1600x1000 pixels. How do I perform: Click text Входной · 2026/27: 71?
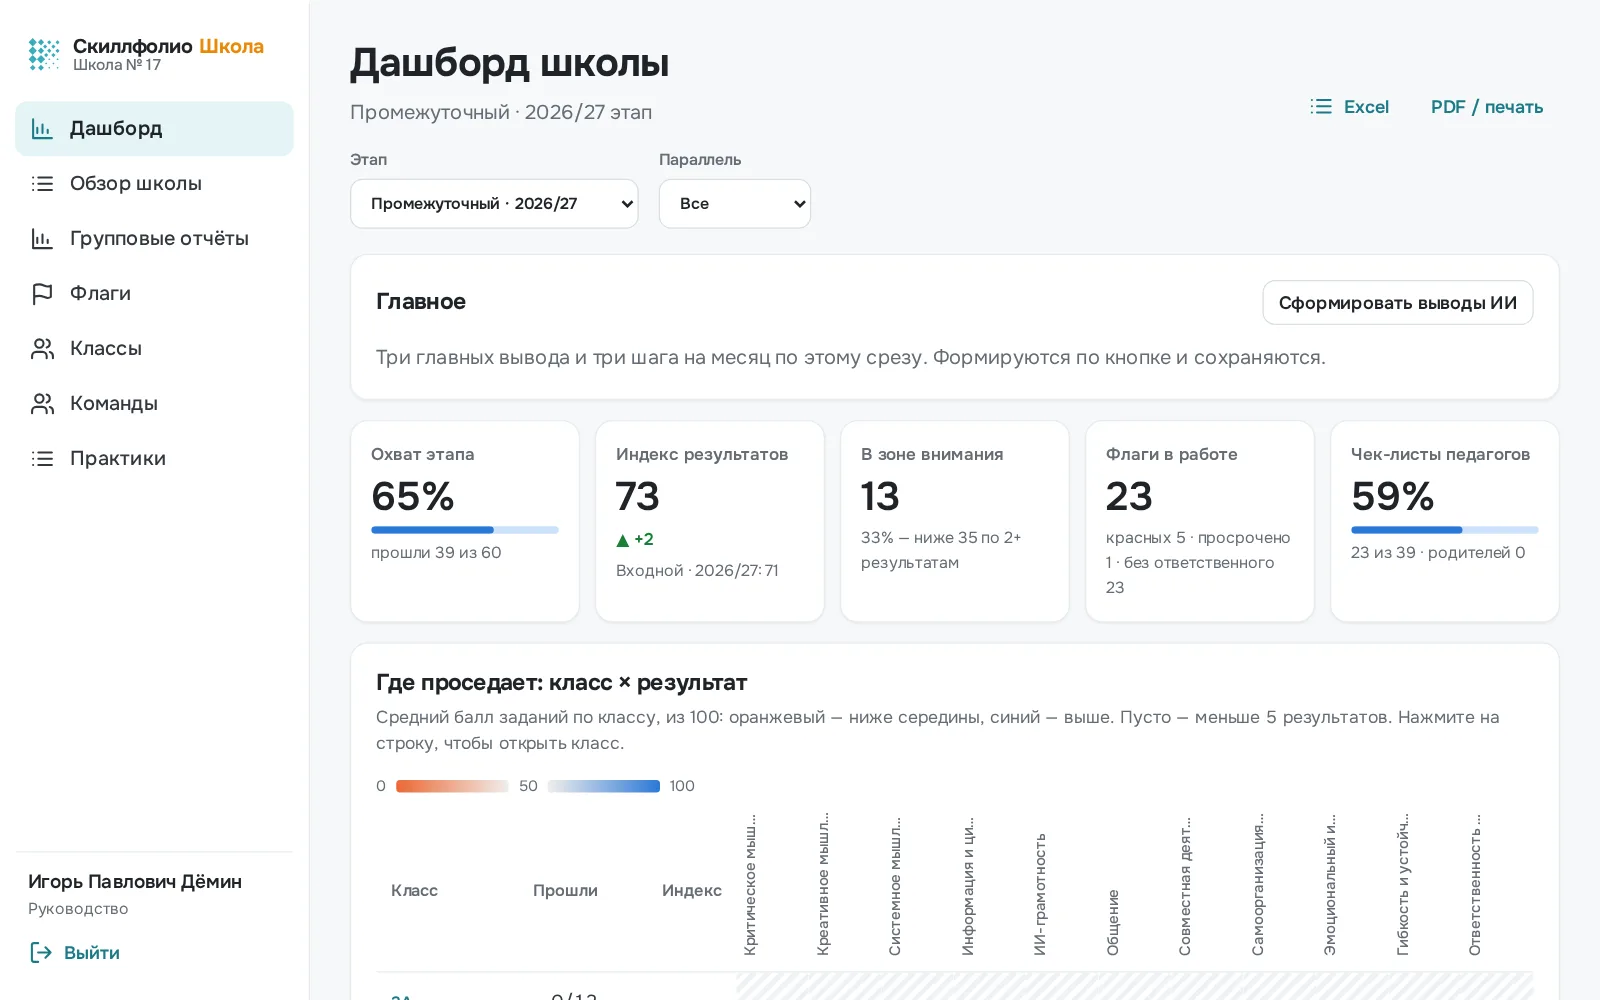click(697, 570)
